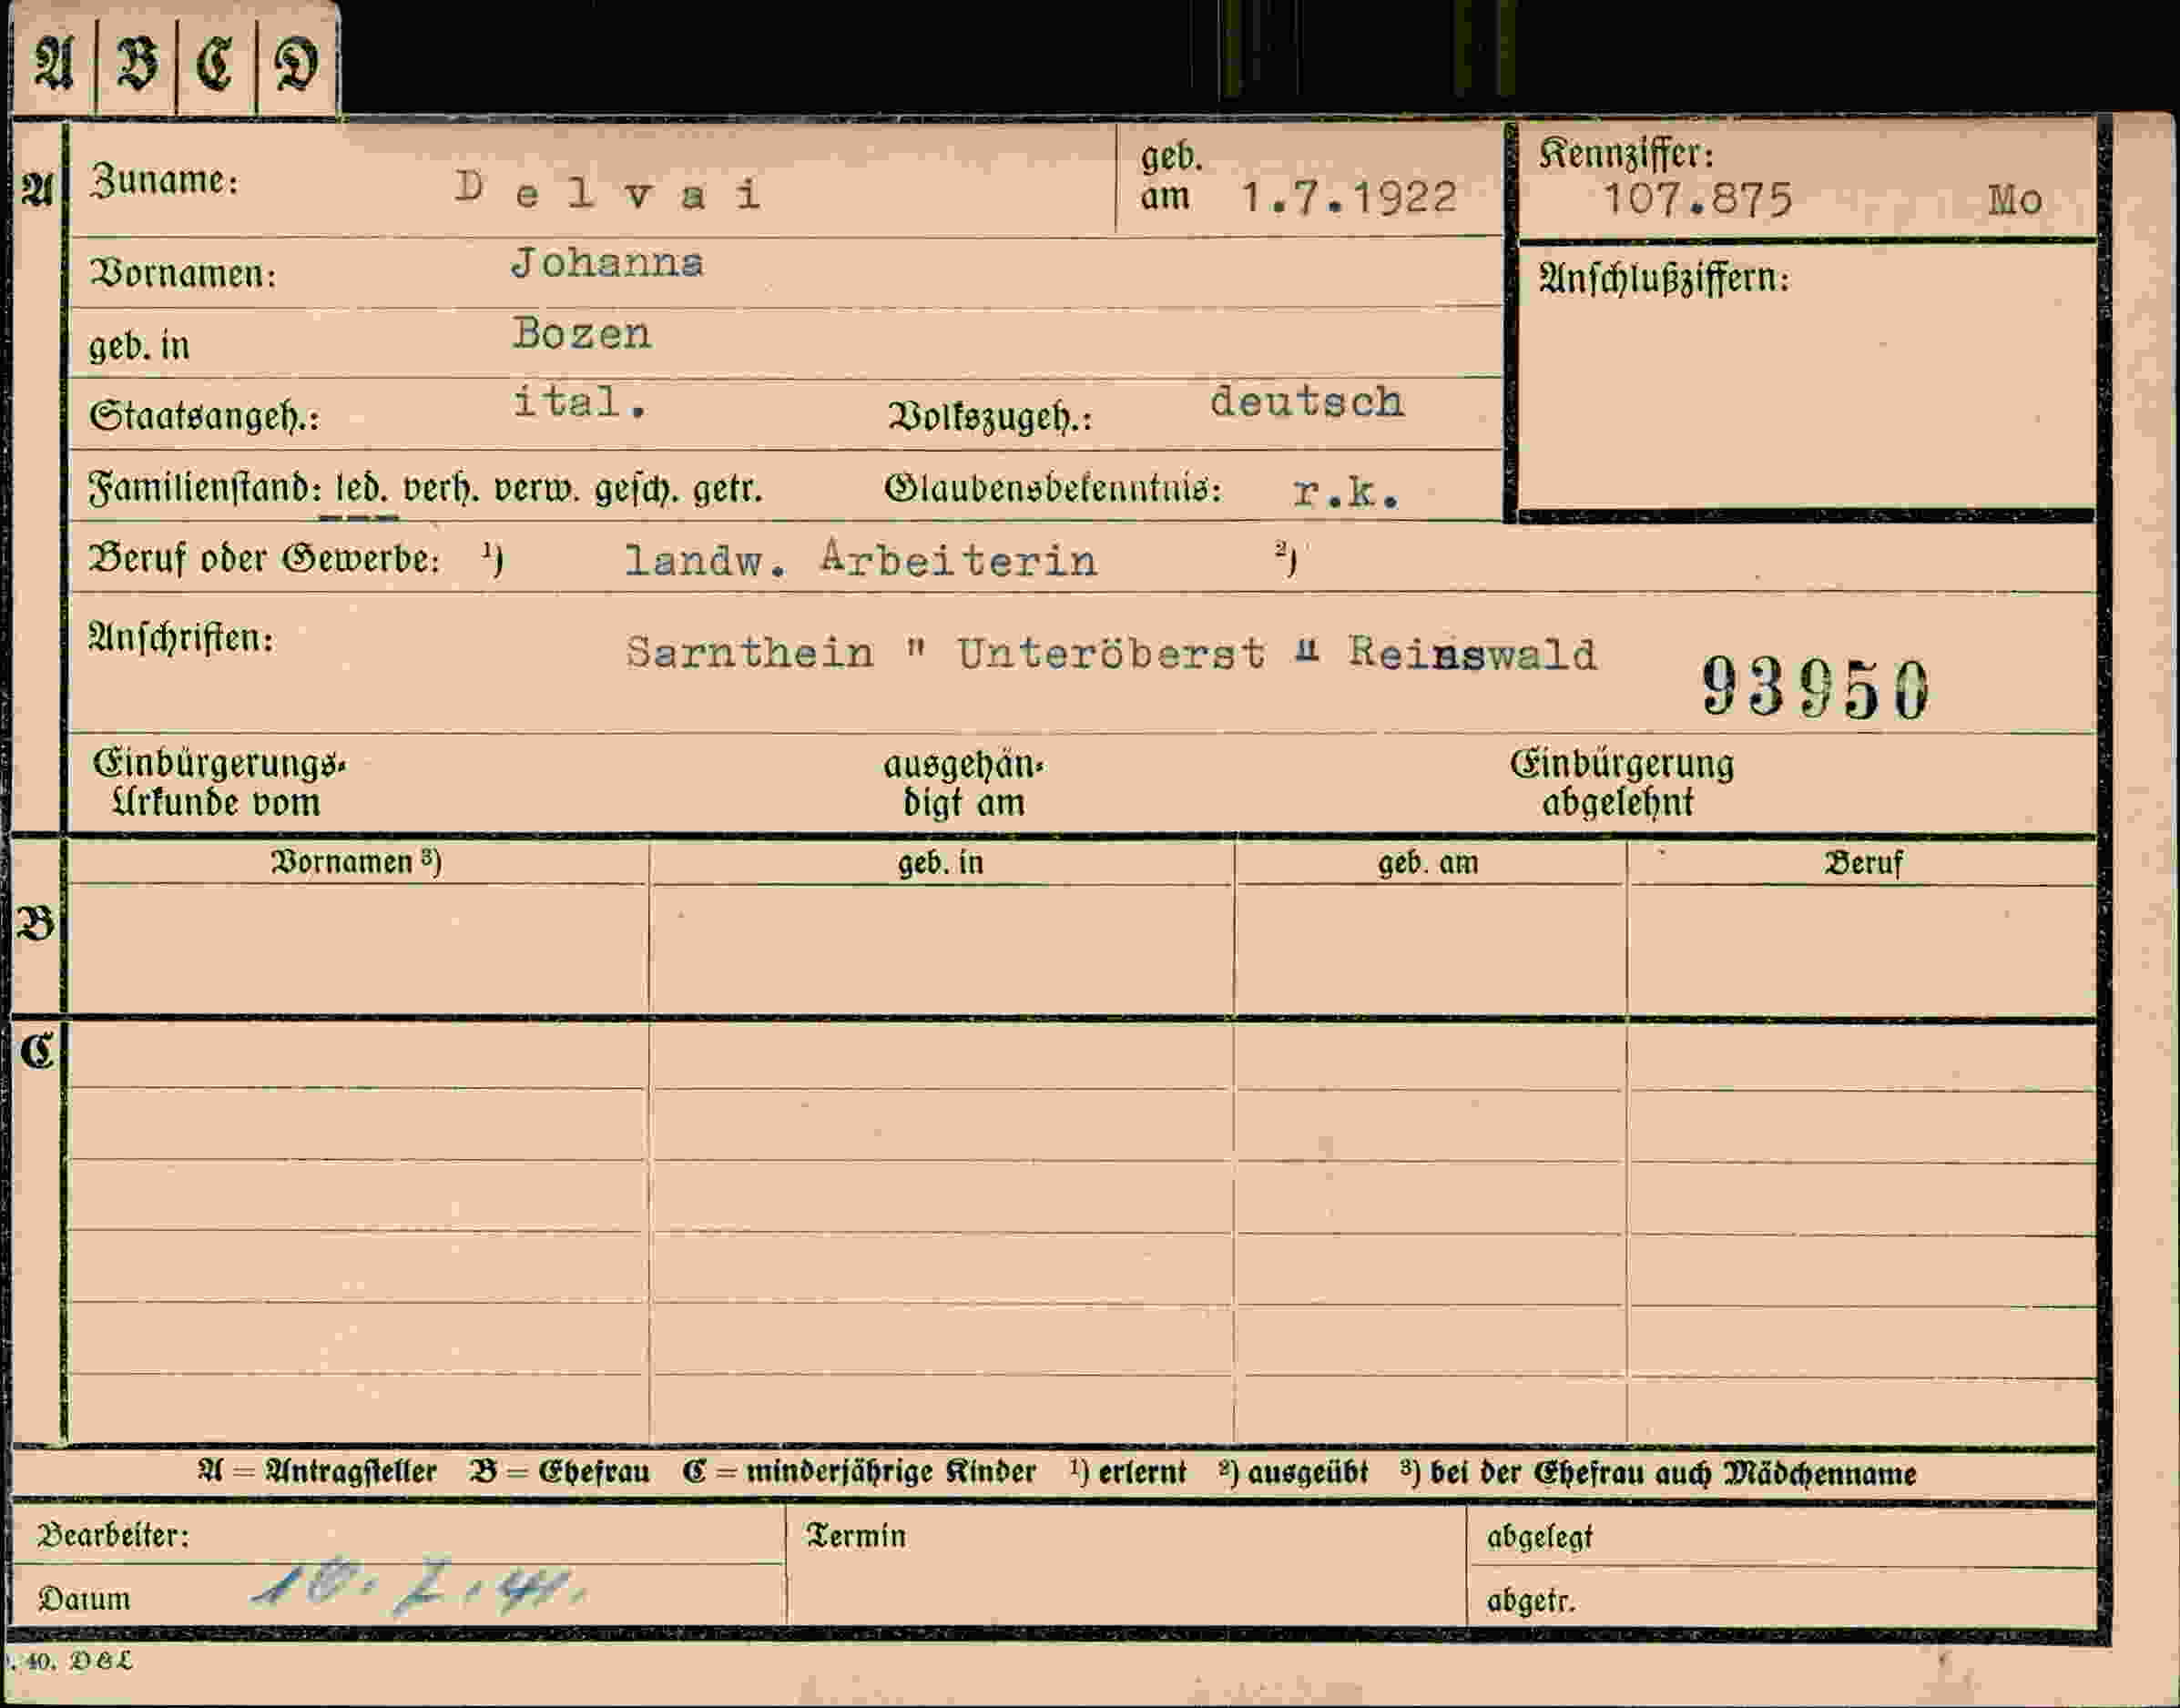Image resolution: width=2180 pixels, height=1708 pixels.
Task: Click the 'Zuname:' label
Action: coord(165,181)
